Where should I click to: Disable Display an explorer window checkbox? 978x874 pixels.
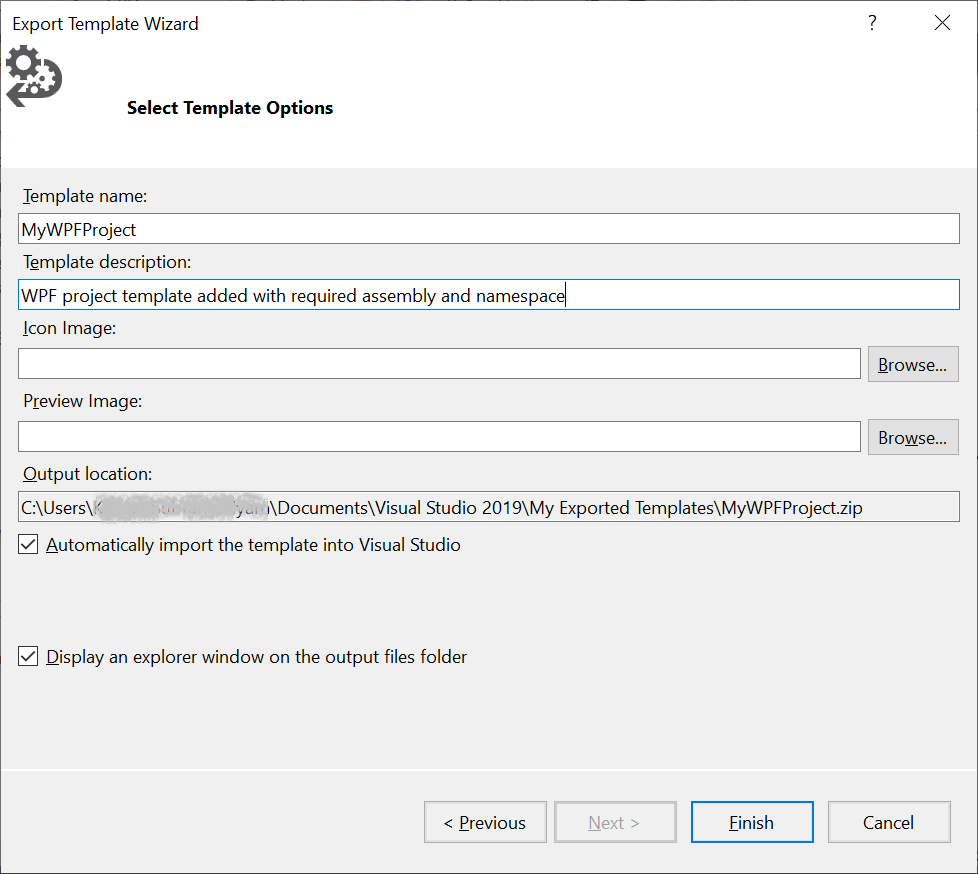coord(29,657)
